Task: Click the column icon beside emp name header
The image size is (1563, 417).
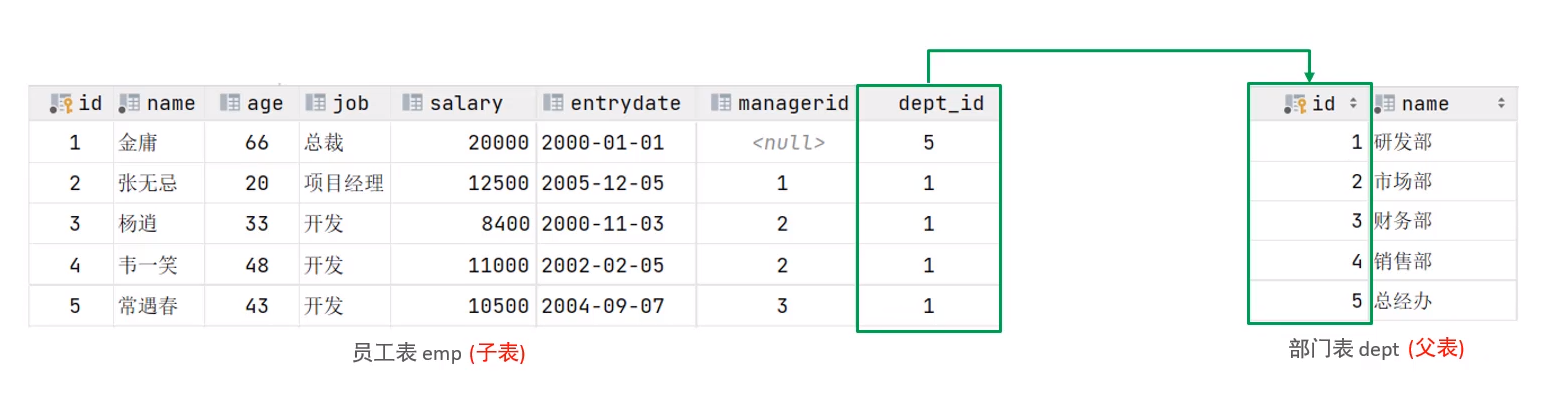Action: coord(128,103)
